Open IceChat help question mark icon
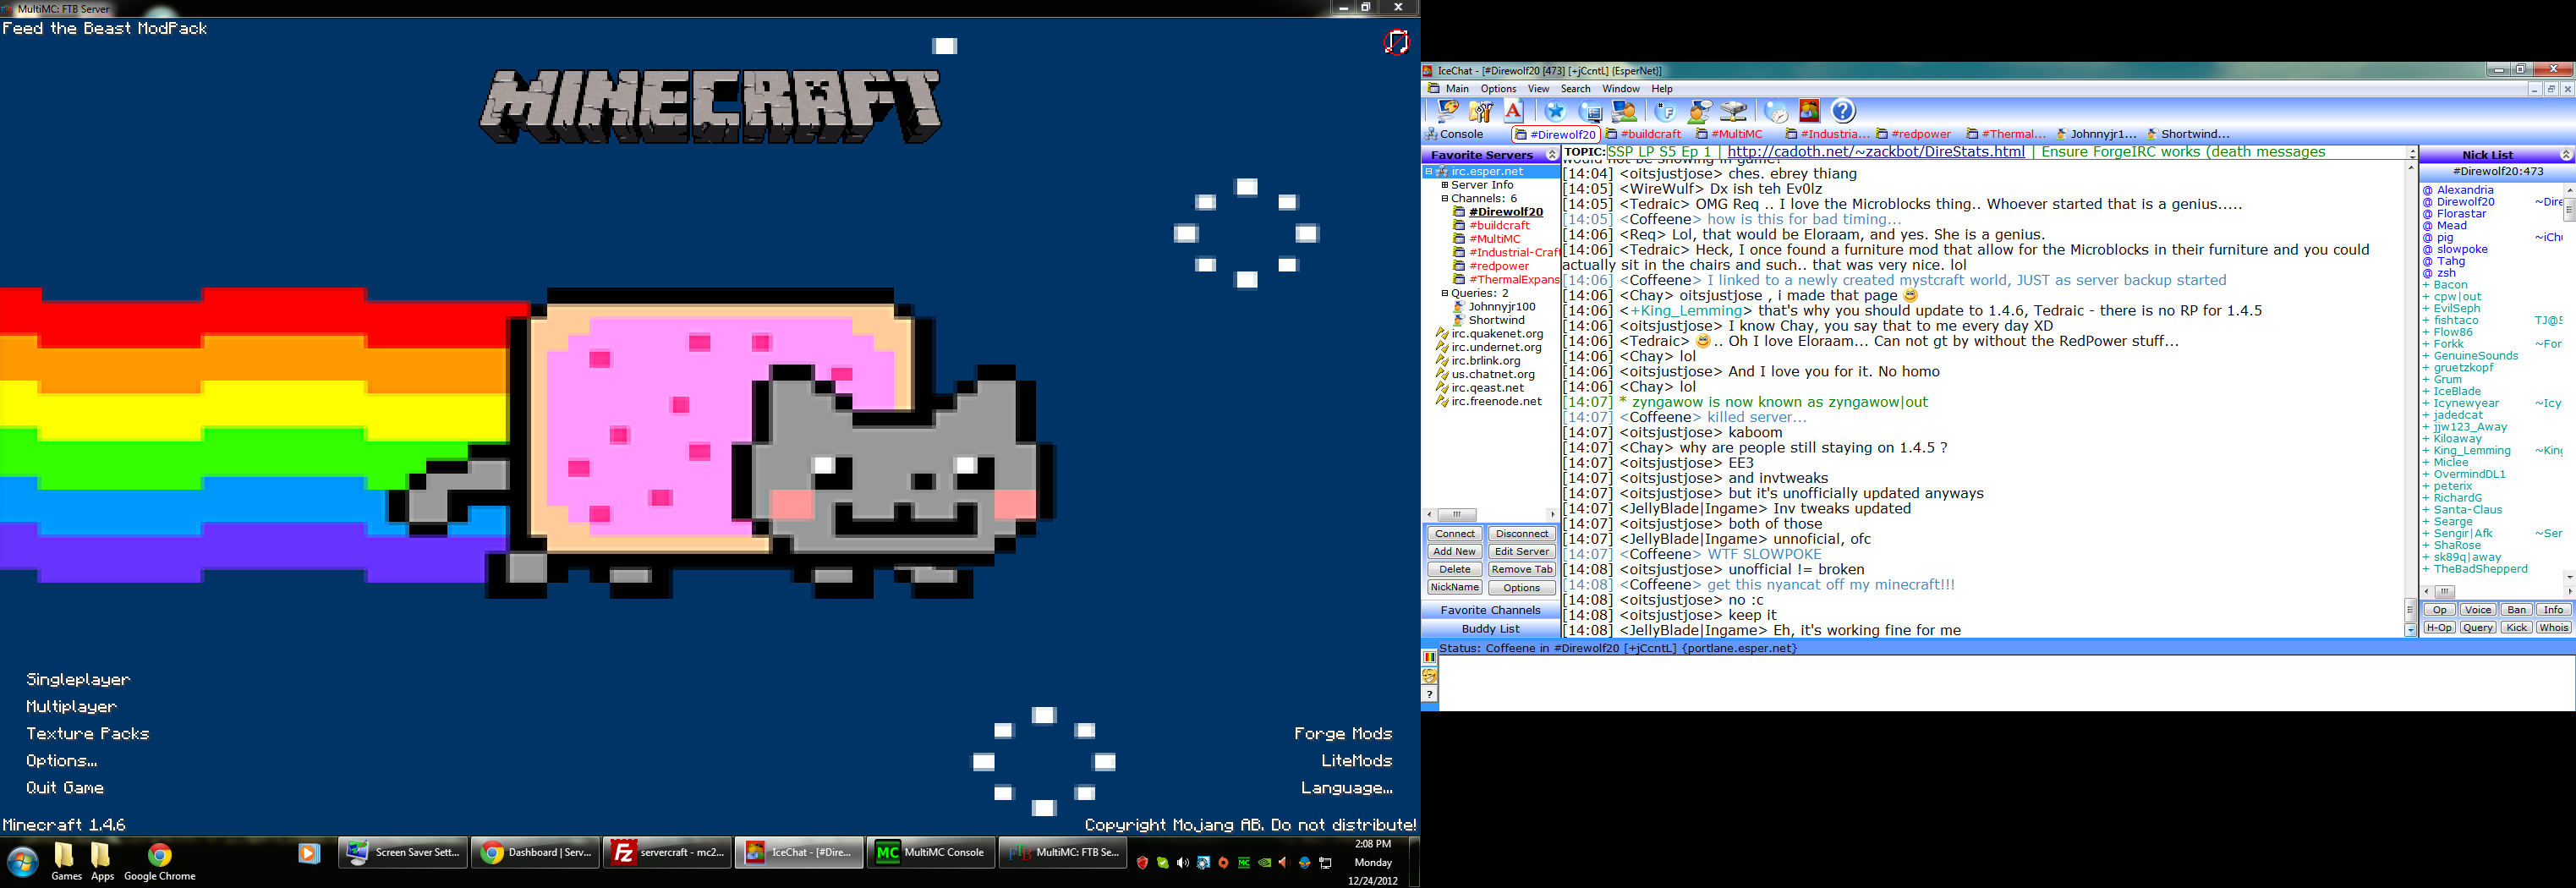 (1843, 111)
